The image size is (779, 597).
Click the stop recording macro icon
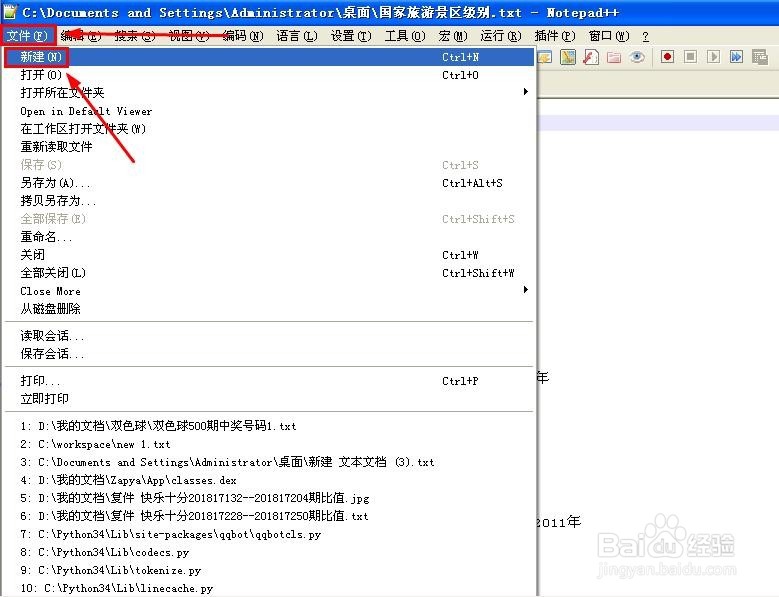(690, 57)
